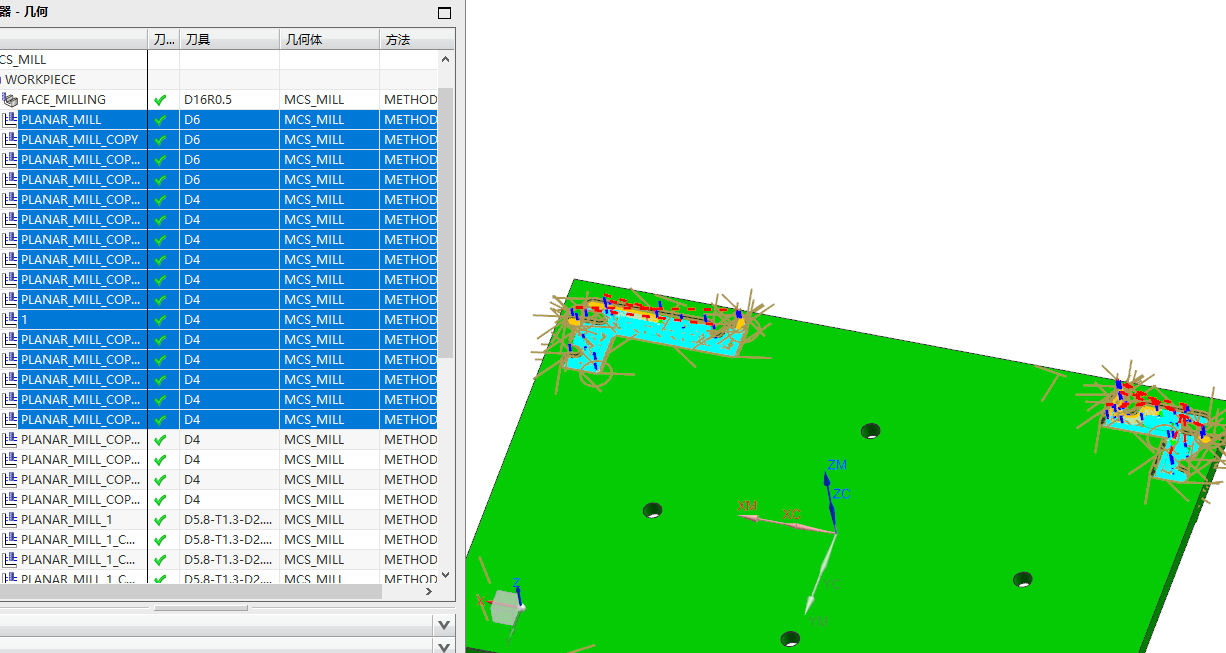Screen dimensions: 1226x653
Task: Click the D16R0.5 tool cell
Action: pos(229,100)
